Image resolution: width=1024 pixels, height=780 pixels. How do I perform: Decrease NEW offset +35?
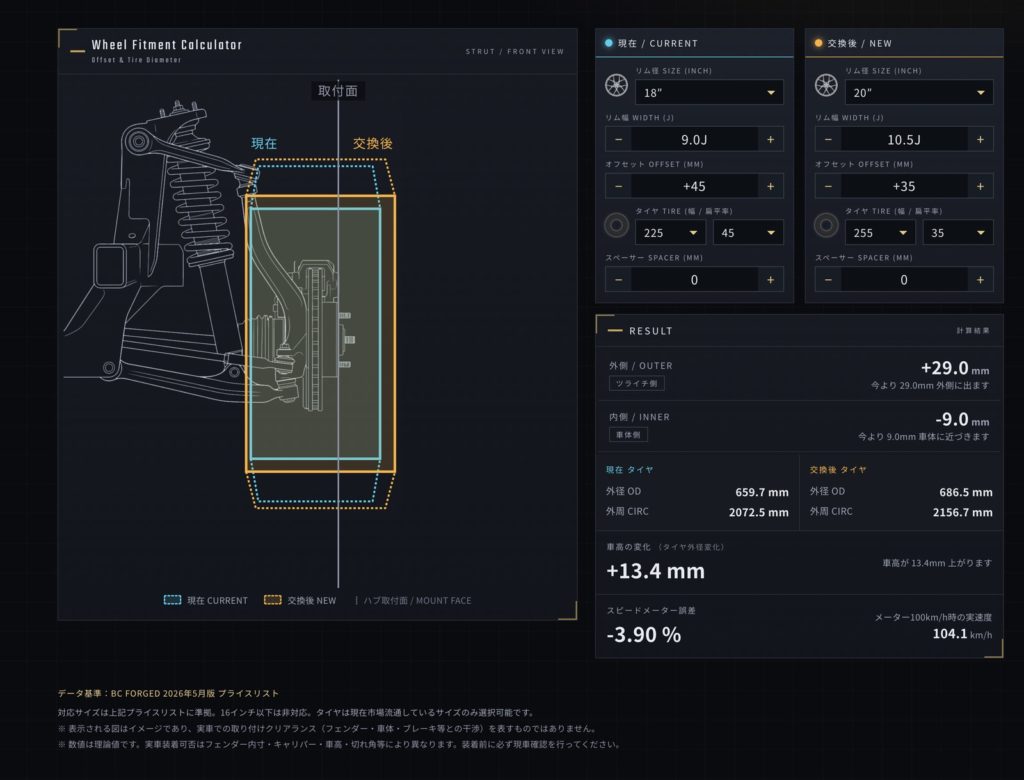[x=827, y=186]
